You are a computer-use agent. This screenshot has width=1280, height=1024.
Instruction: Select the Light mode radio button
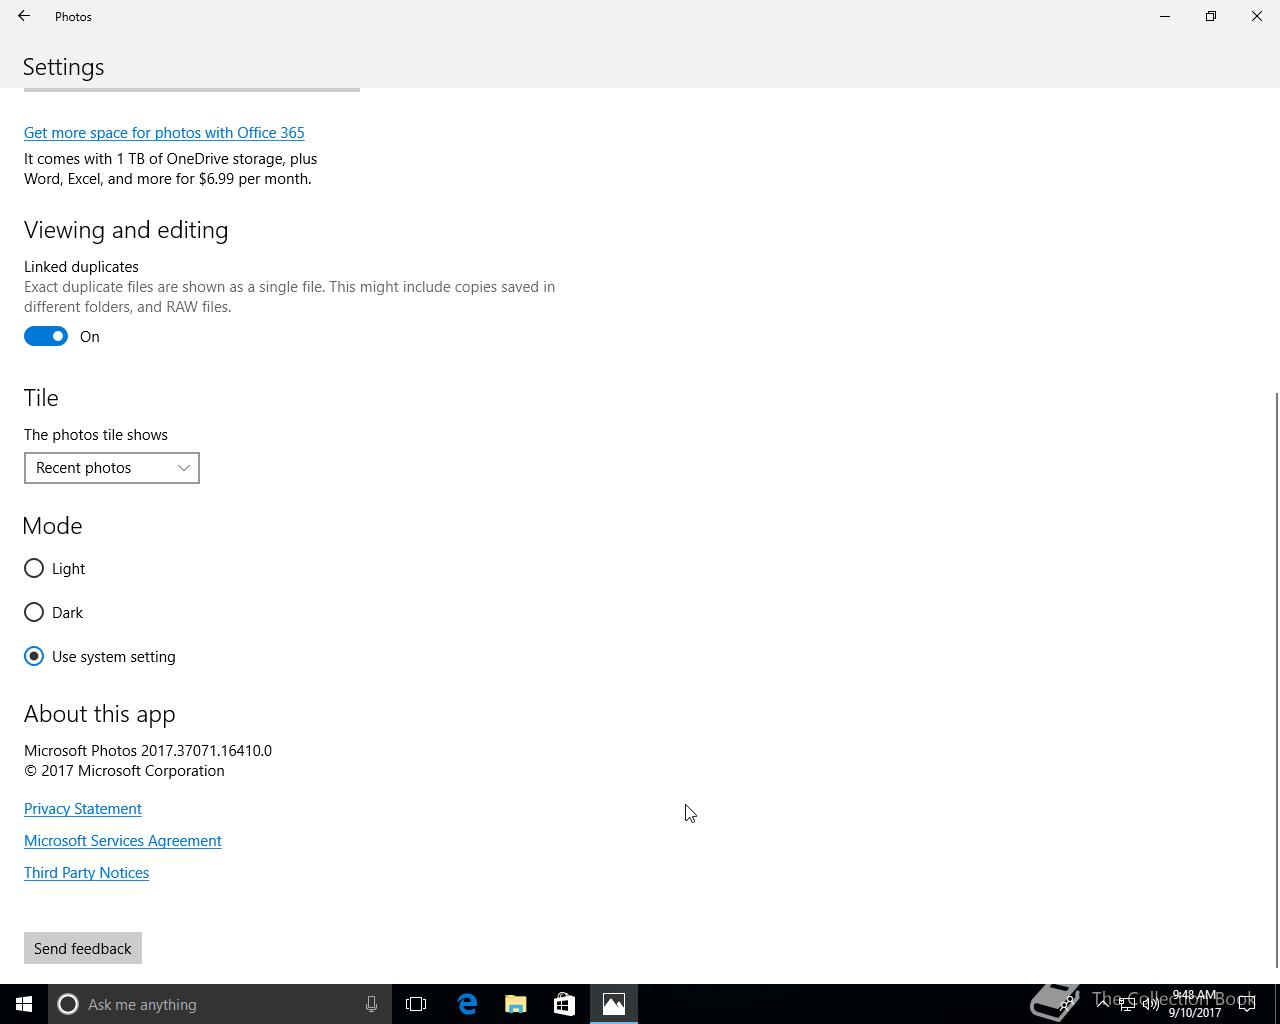34,568
